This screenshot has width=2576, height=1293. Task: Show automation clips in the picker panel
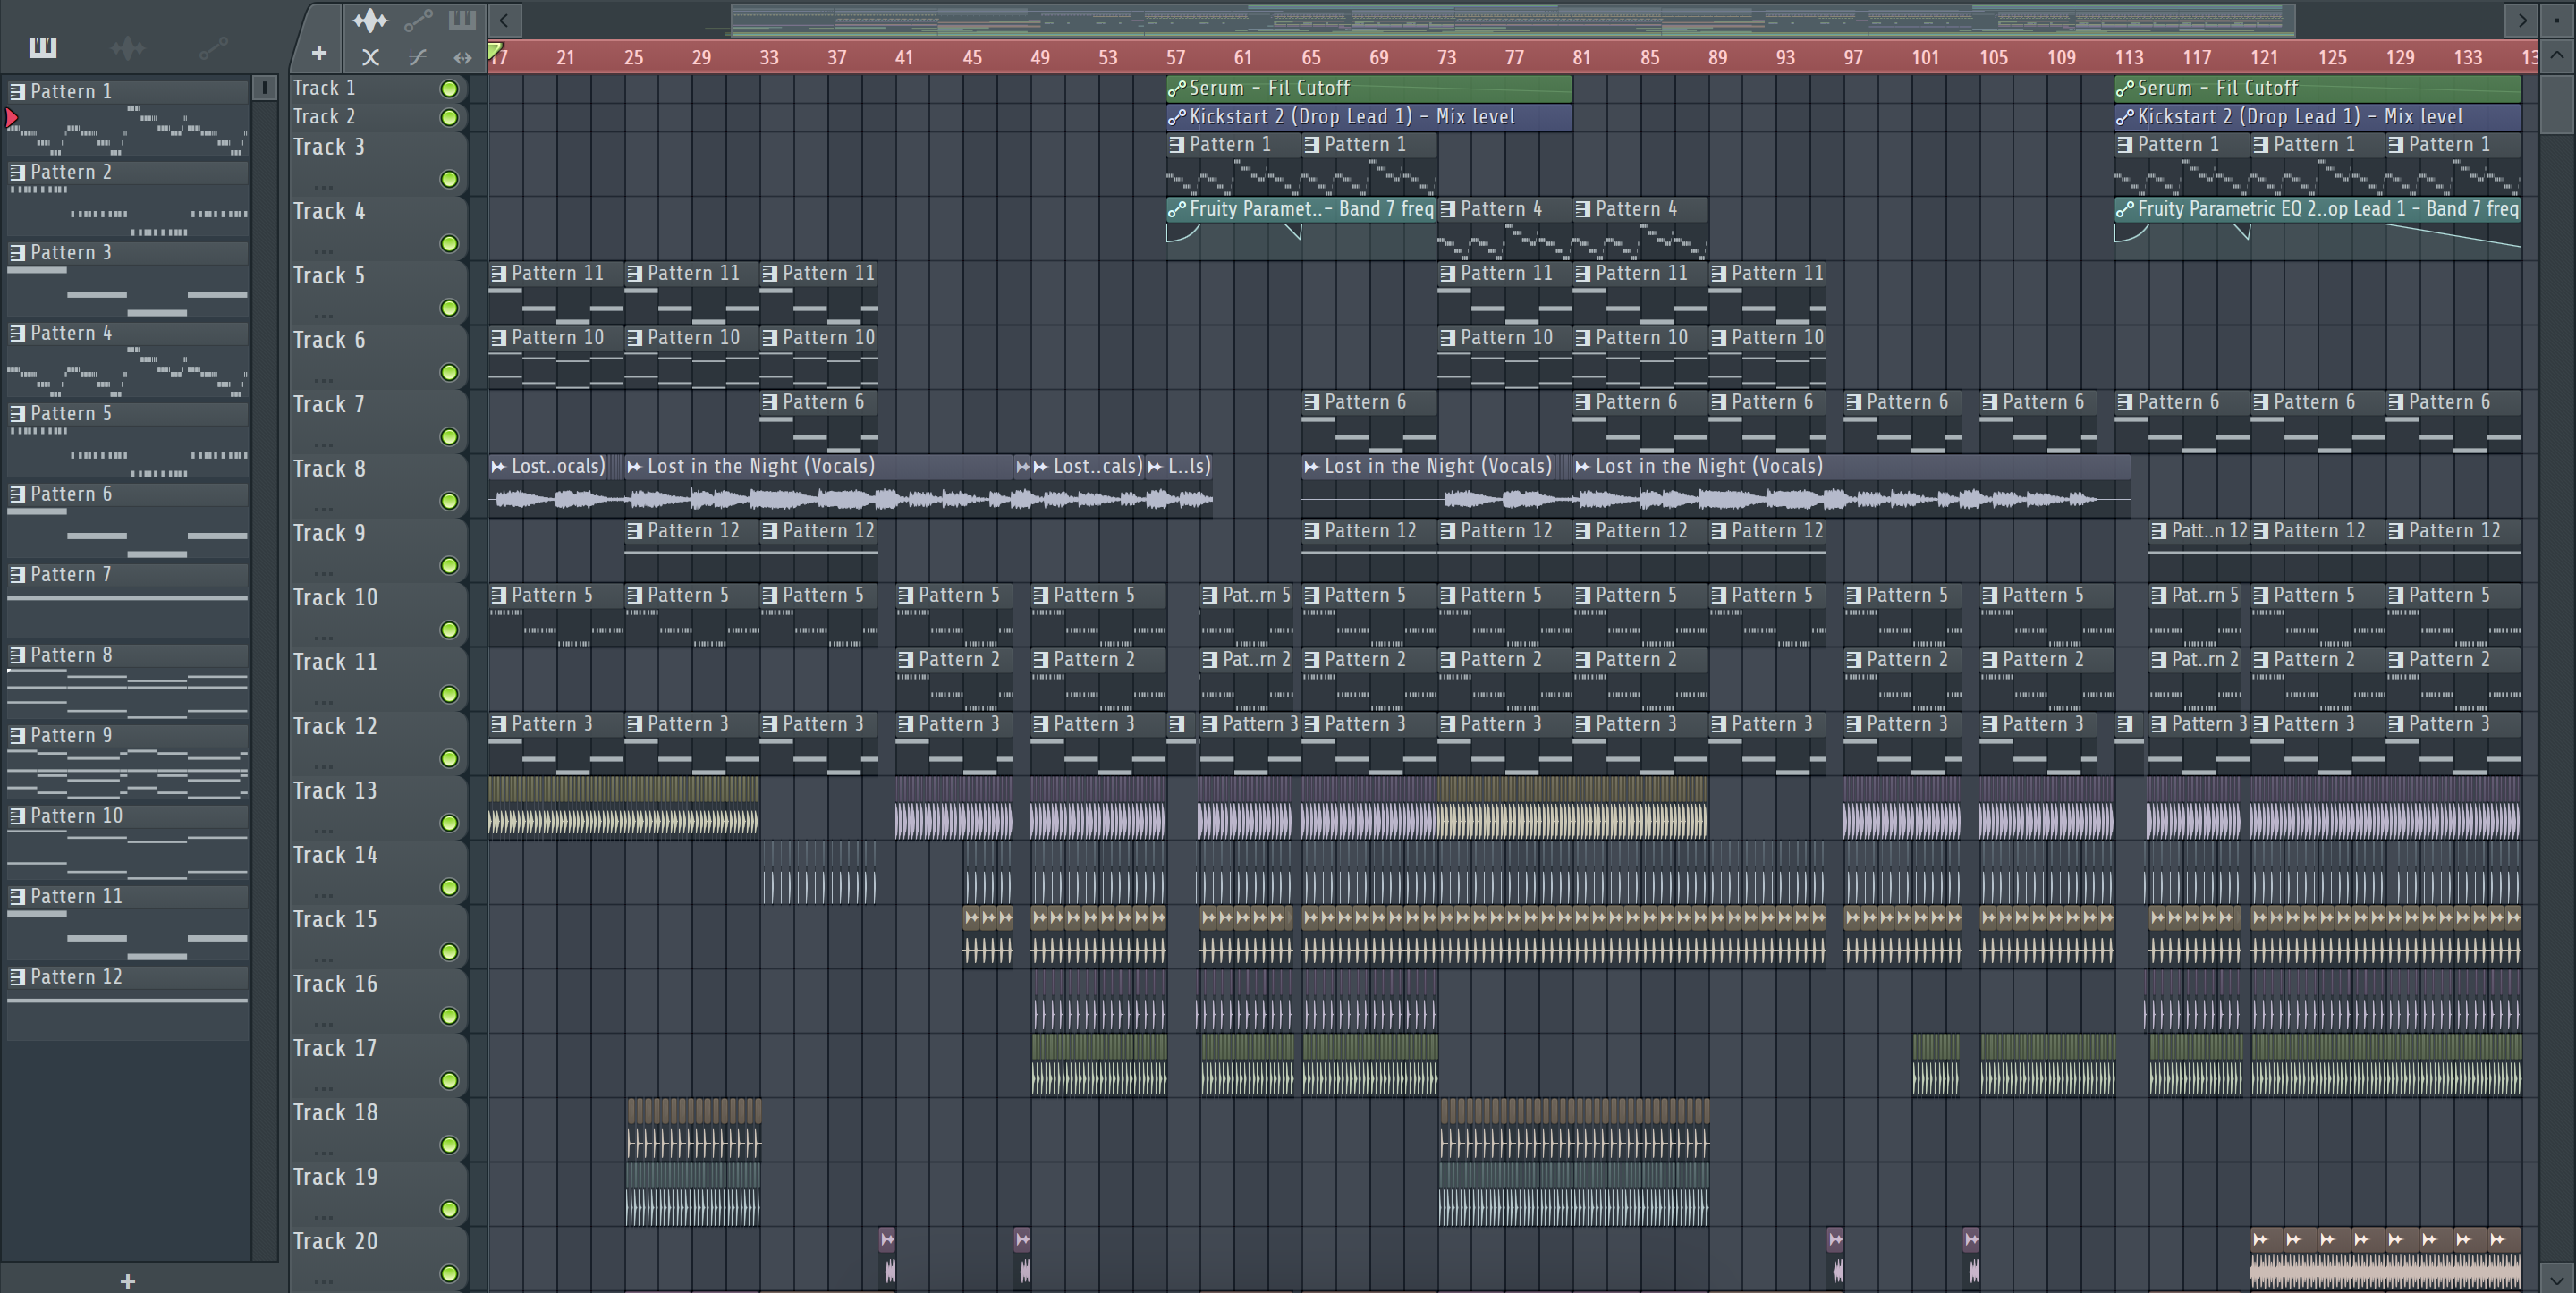213,47
